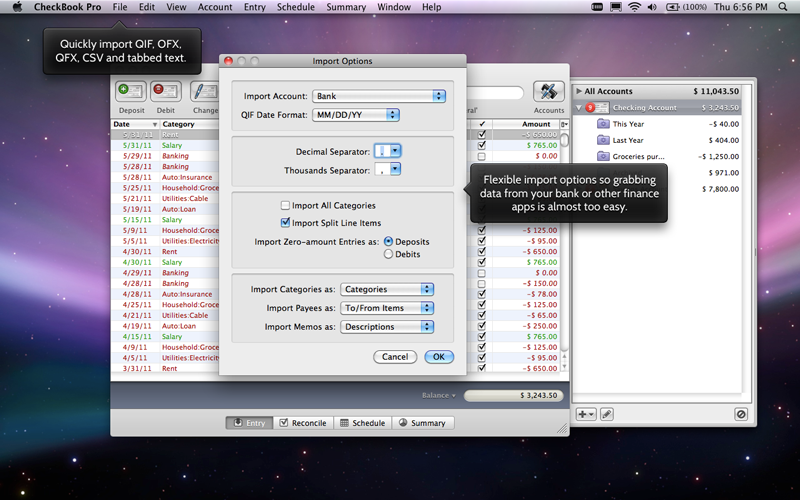Click the Checking Account icon in sidebar

597,108
